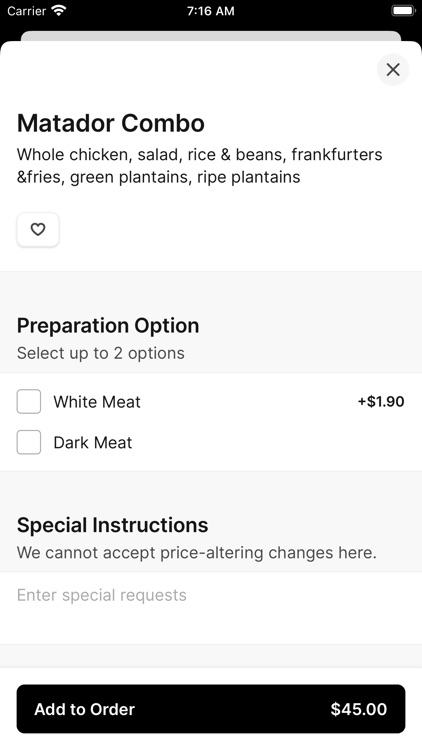Screen dimensions: 422x750
Task: Tap the Carrier label in status bar
Action: 27,11
